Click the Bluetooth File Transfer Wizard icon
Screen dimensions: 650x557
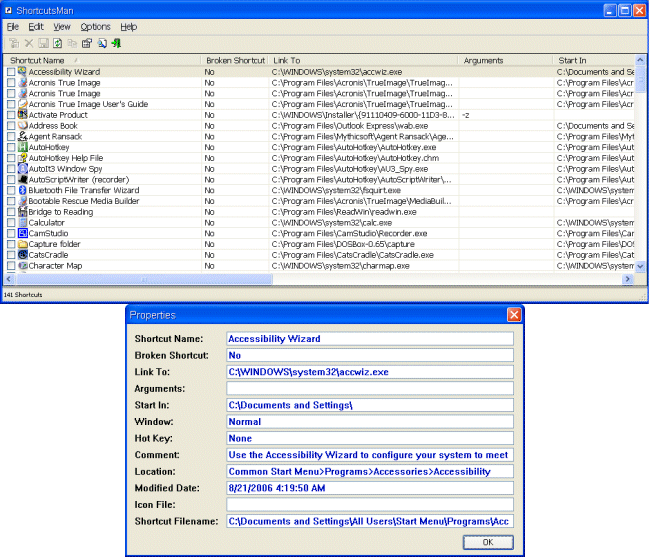tap(22, 190)
